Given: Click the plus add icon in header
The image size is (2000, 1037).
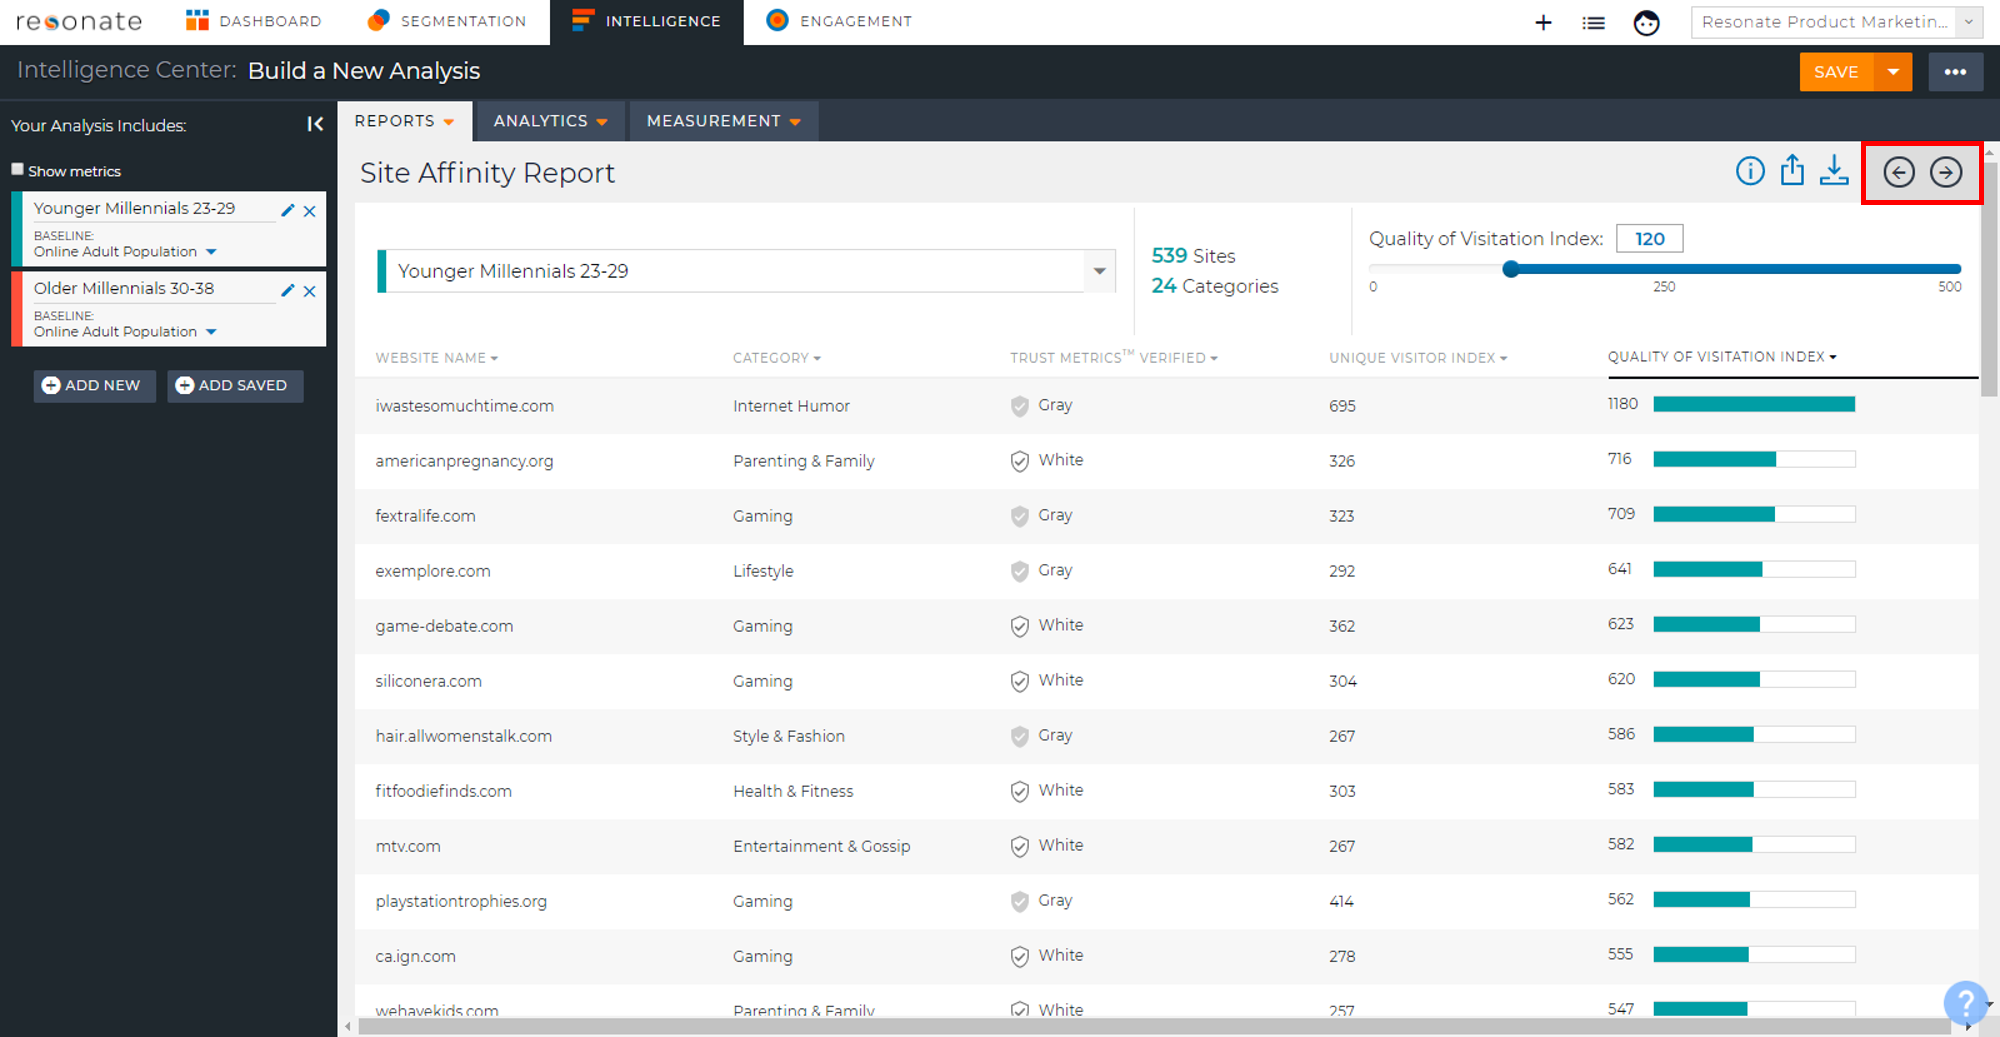Looking at the screenshot, I should click(1543, 22).
